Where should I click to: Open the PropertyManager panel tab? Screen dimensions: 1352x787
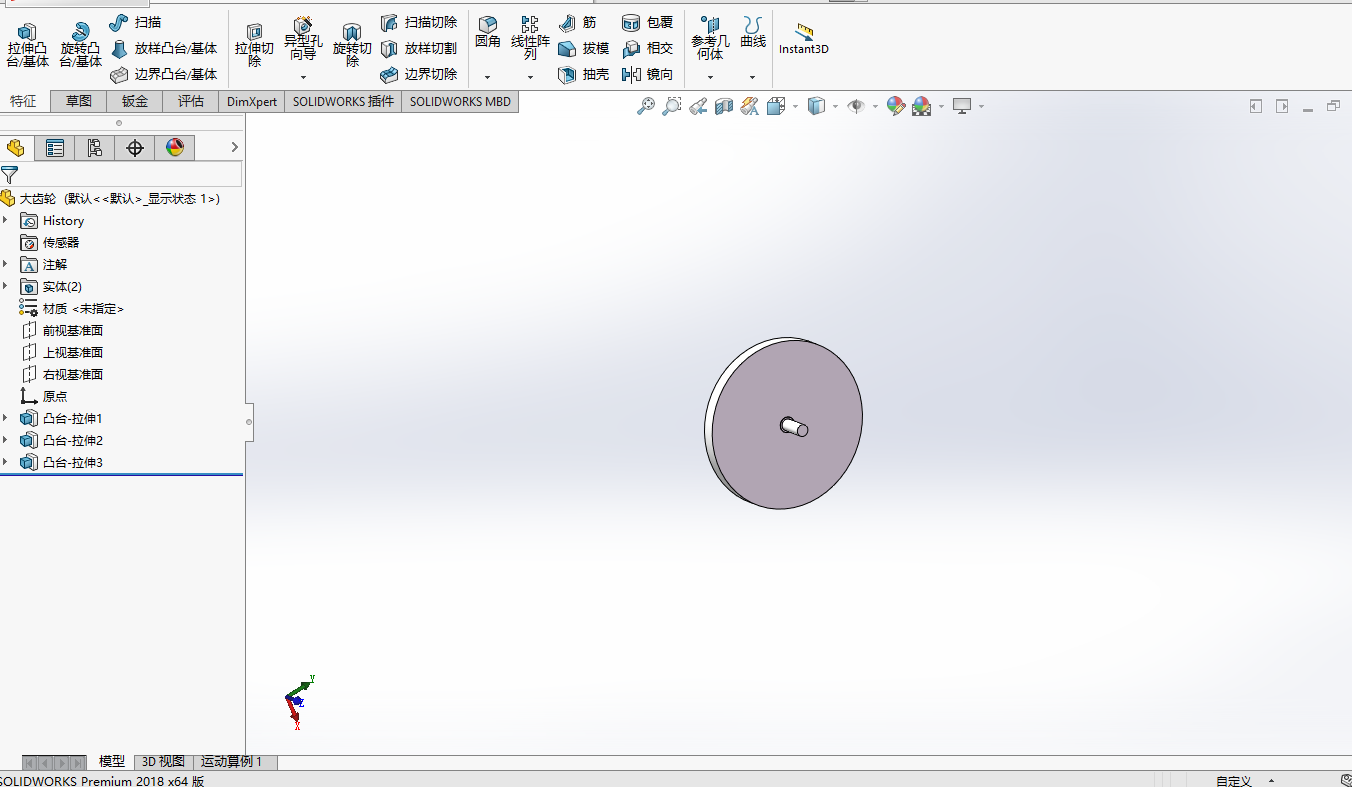coord(55,148)
